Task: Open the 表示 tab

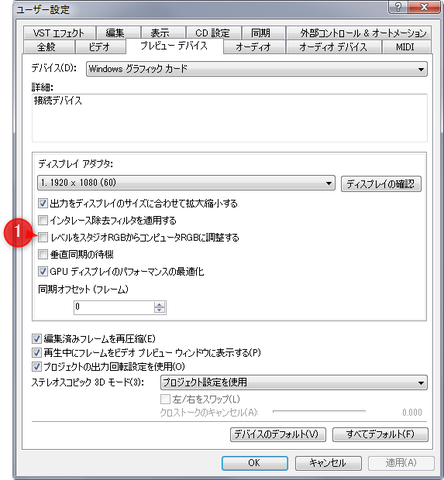Action: [x=163, y=33]
